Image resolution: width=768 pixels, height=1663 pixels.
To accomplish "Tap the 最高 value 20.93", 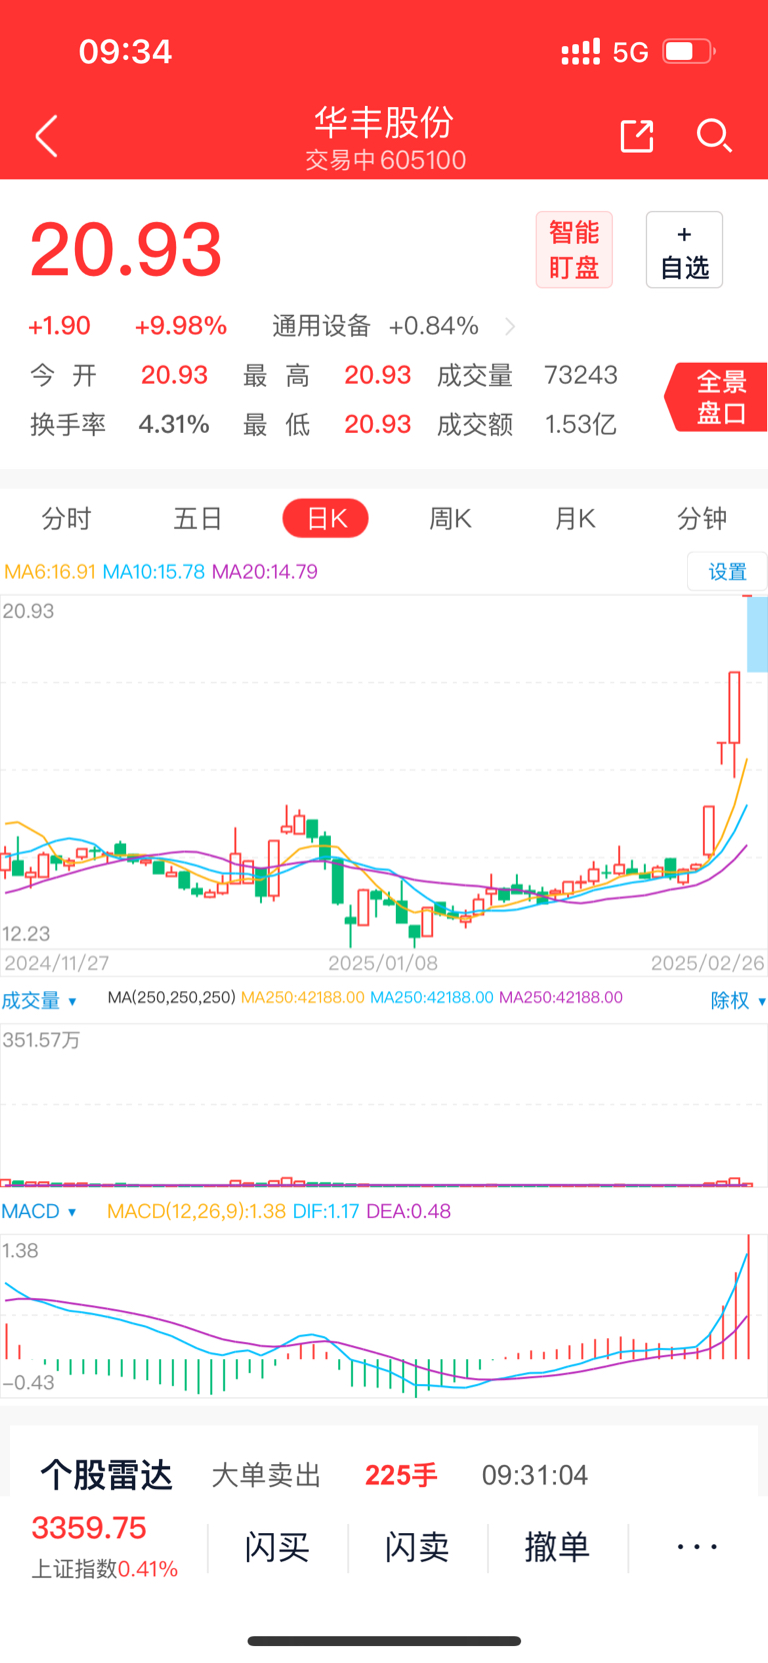I will 378,375.
